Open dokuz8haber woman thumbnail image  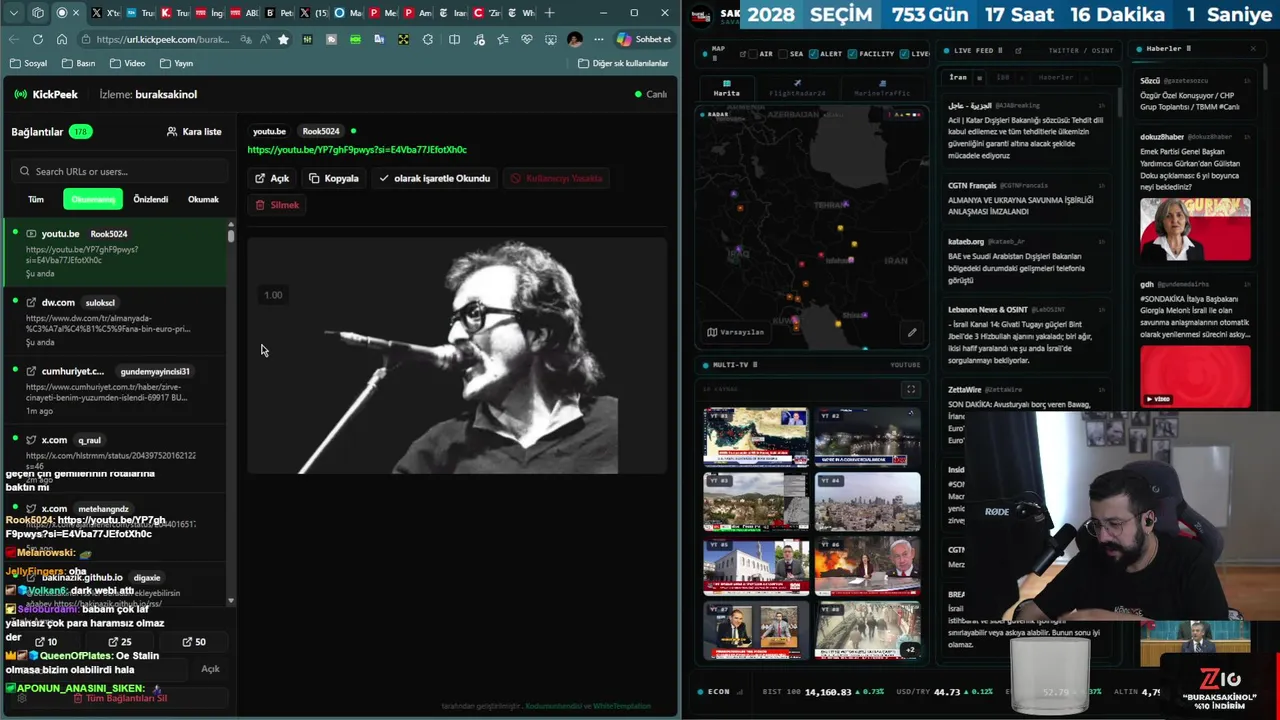tap(1195, 229)
